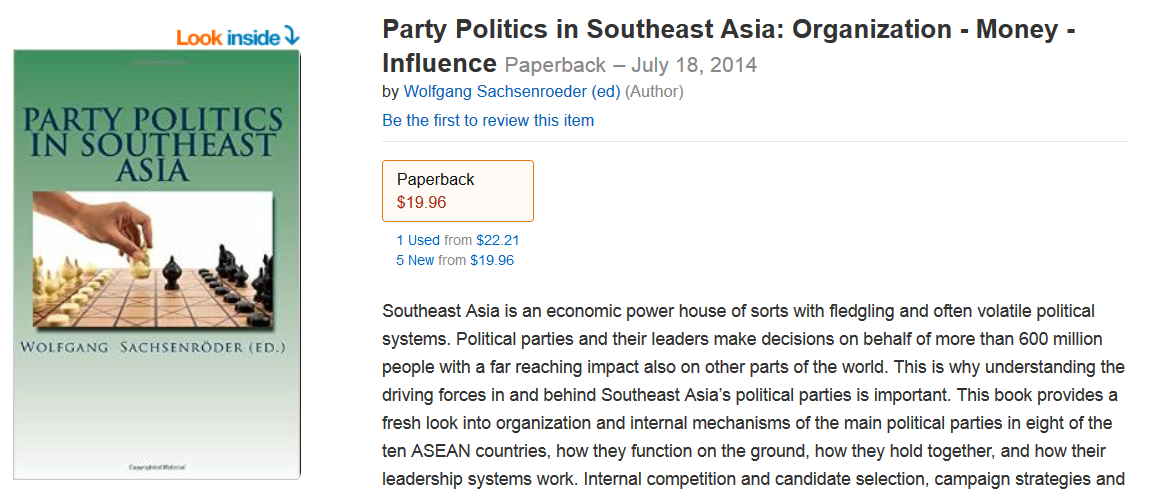
Task: Select the Paperback format button
Action: [x=458, y=190]
